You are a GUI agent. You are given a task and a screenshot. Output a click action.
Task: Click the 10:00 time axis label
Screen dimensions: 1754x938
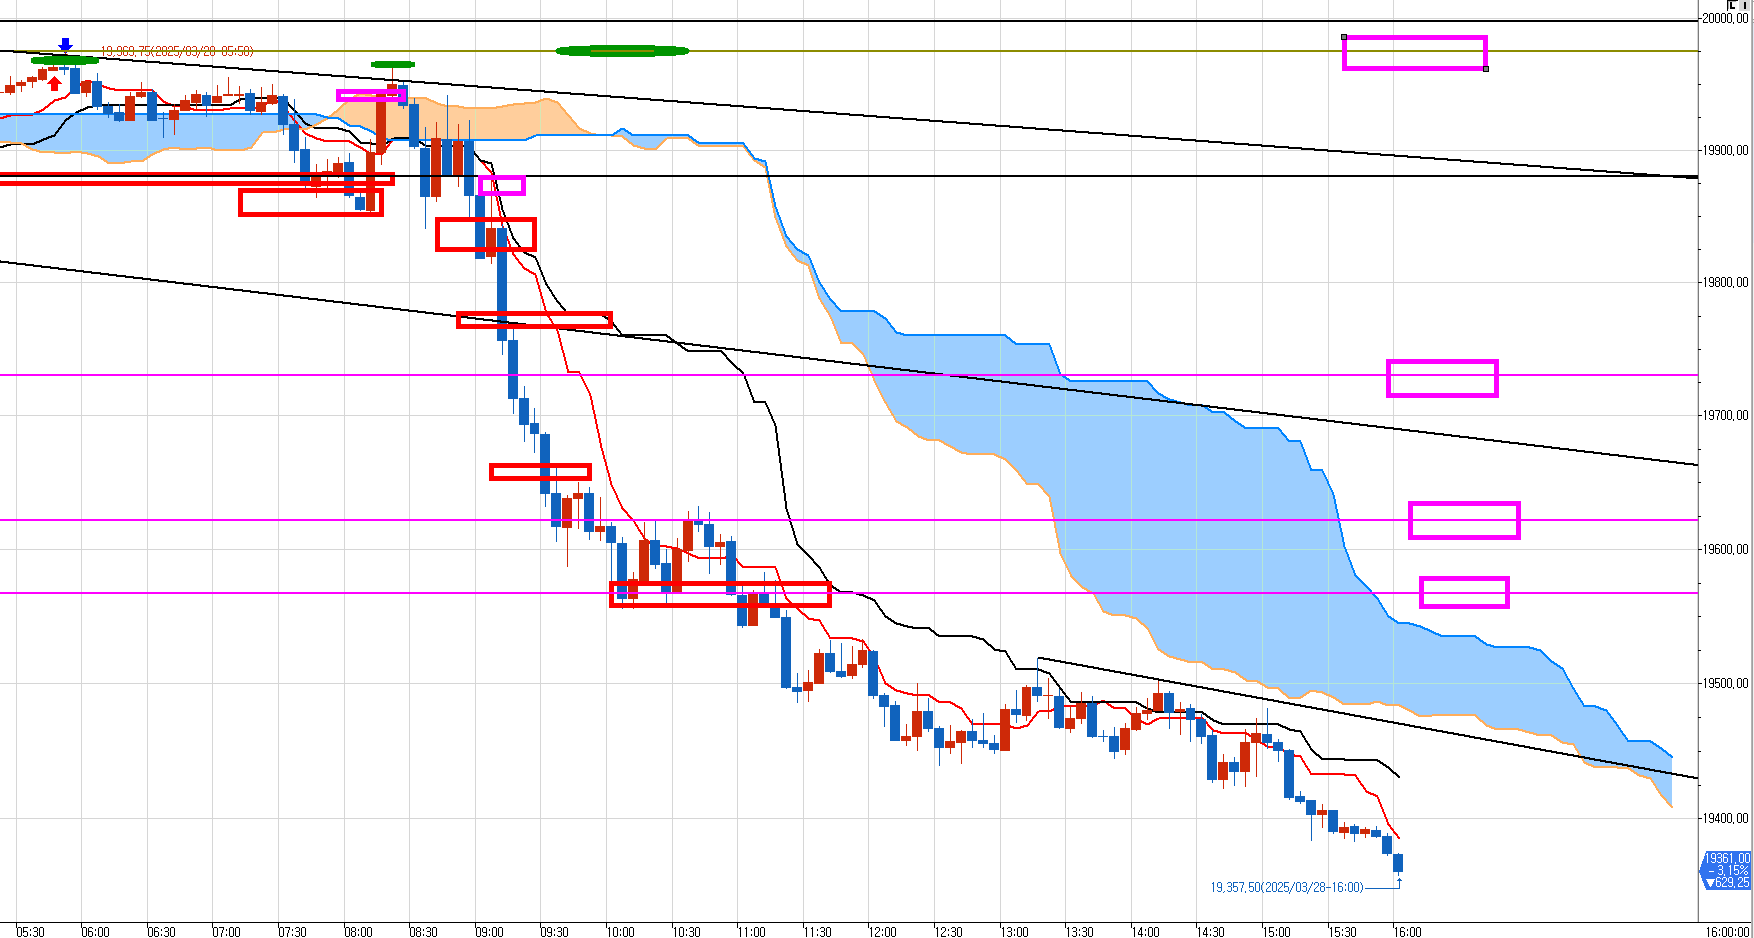(x=621, y=932)
